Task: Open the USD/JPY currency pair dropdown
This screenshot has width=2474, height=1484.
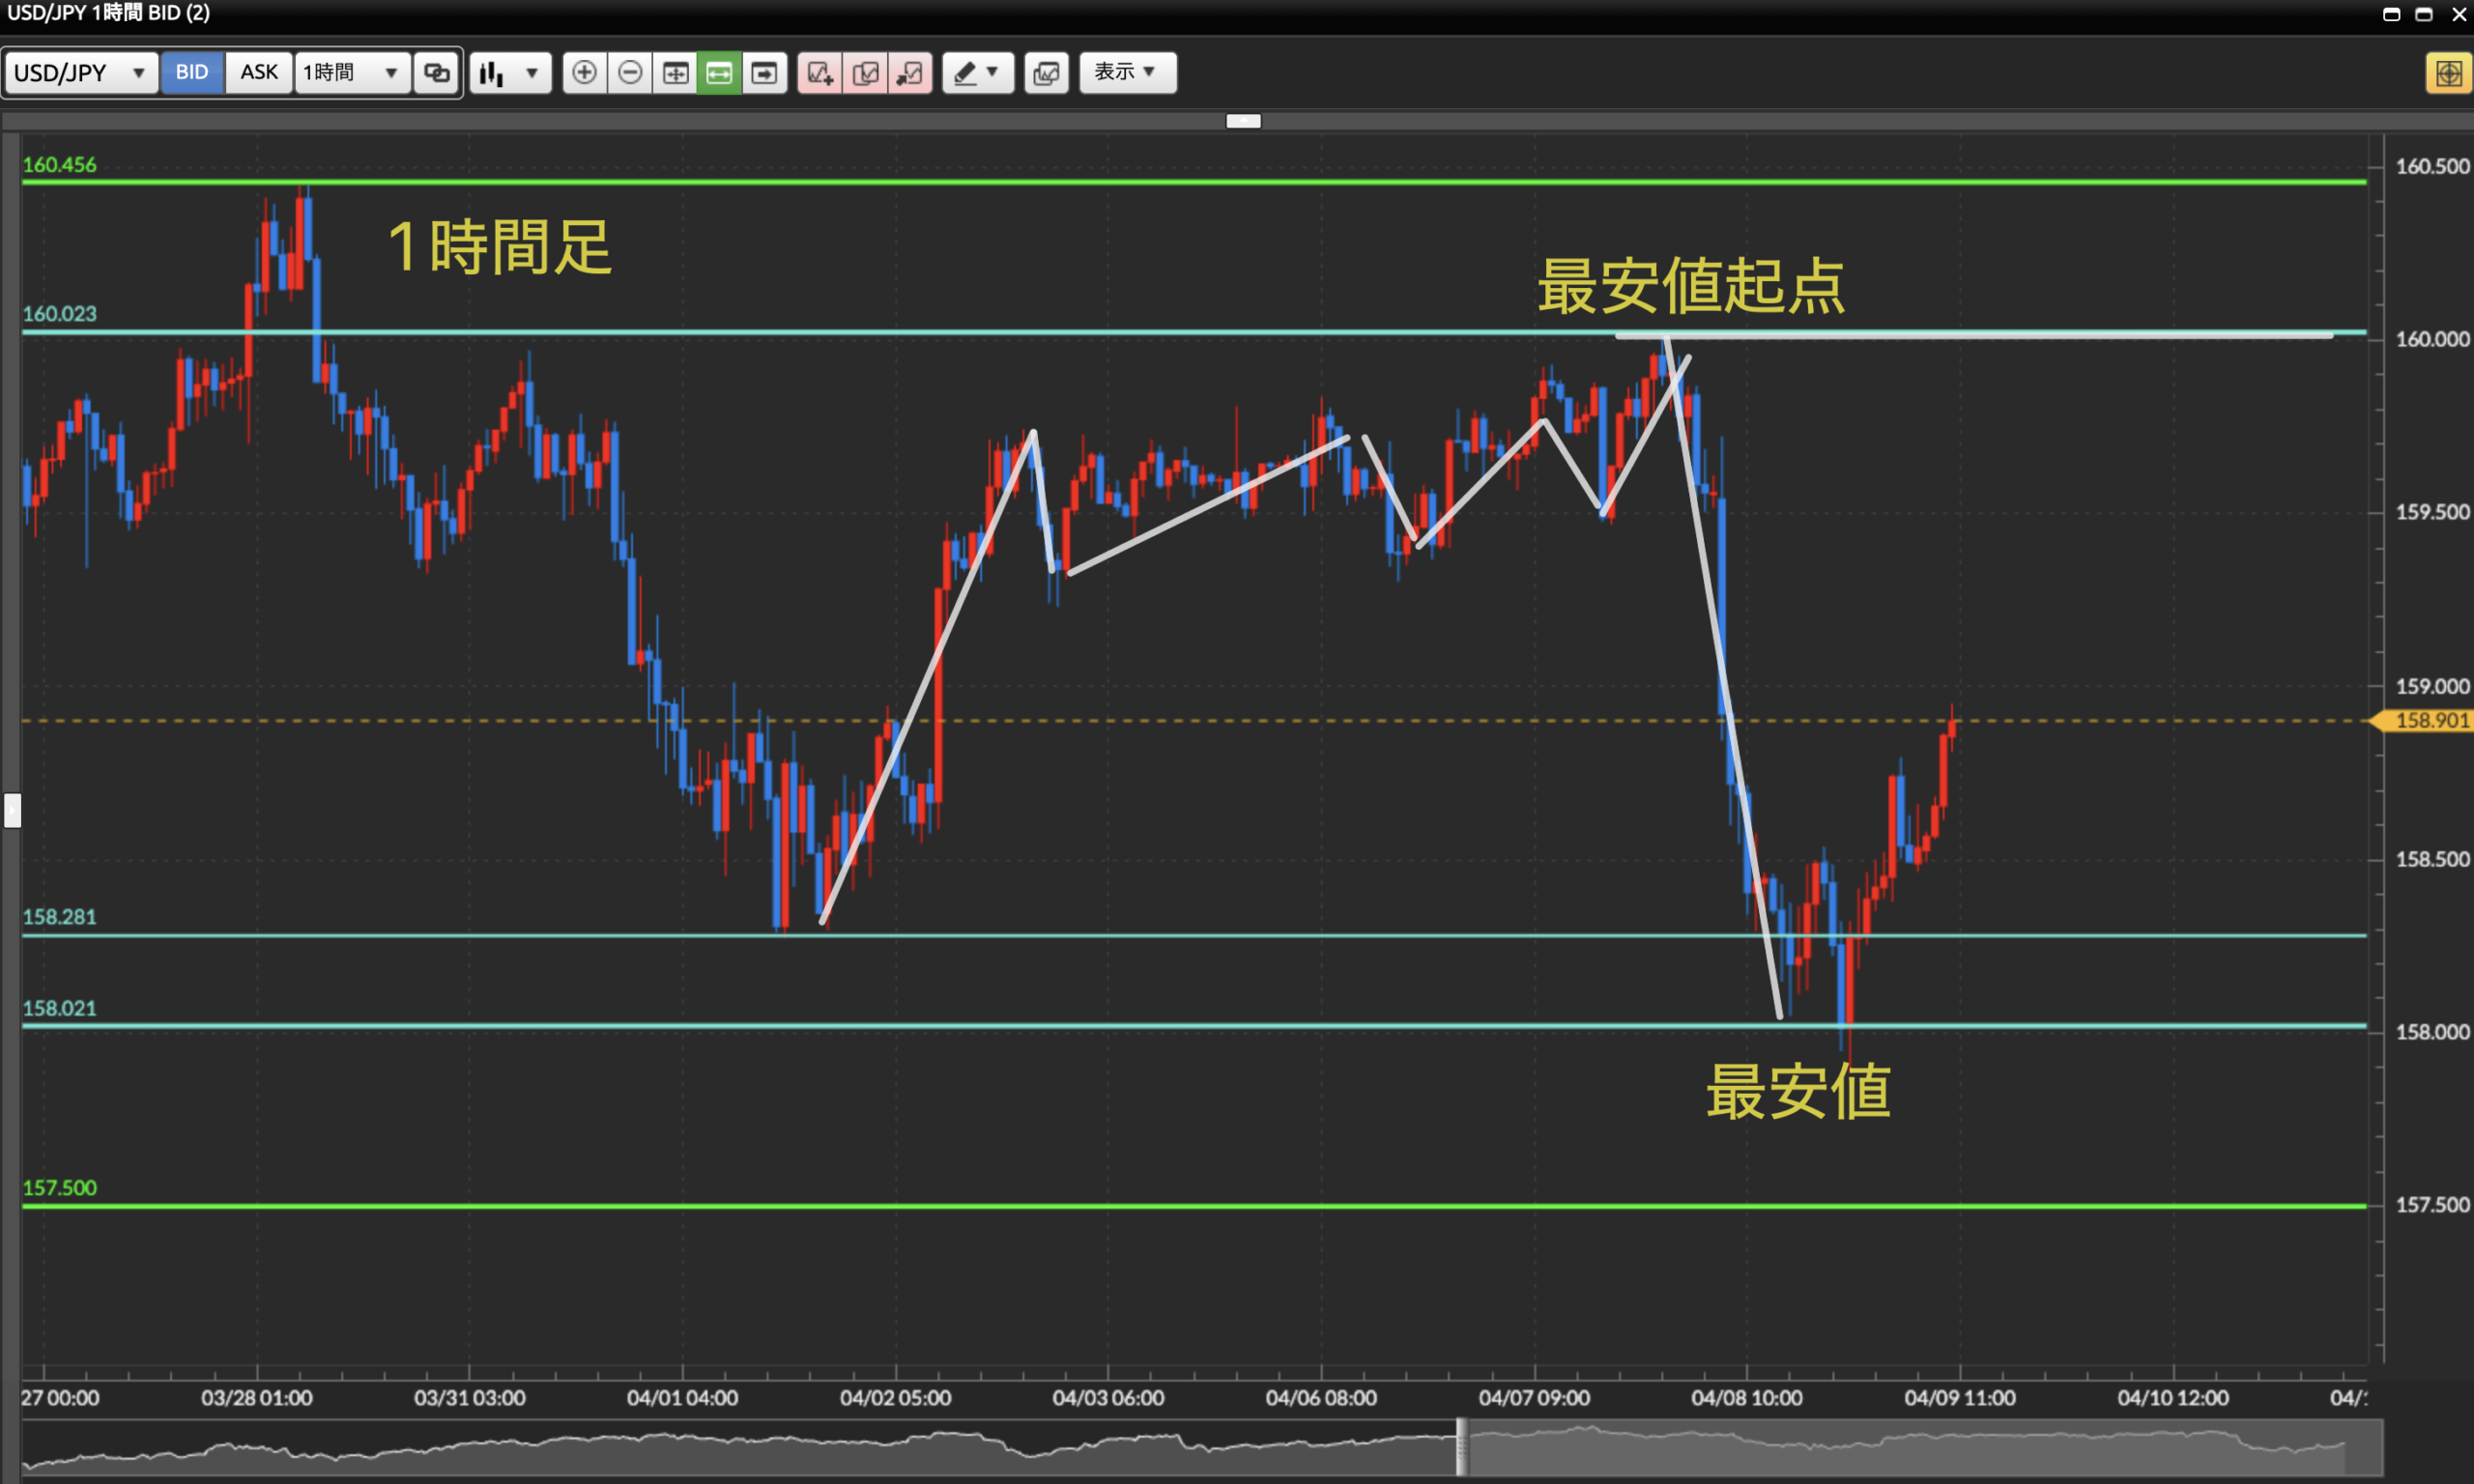Action: [81, 73]
